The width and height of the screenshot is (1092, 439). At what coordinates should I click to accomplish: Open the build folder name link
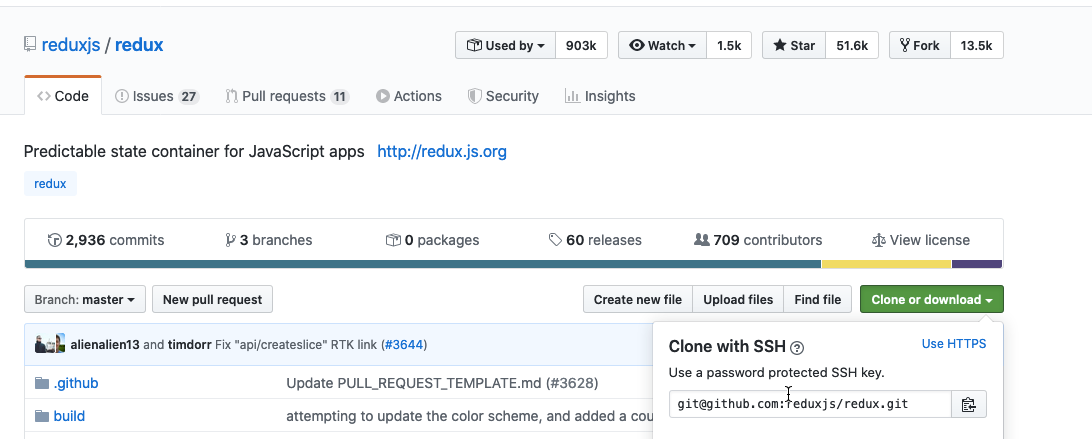(x=69, y=416)
